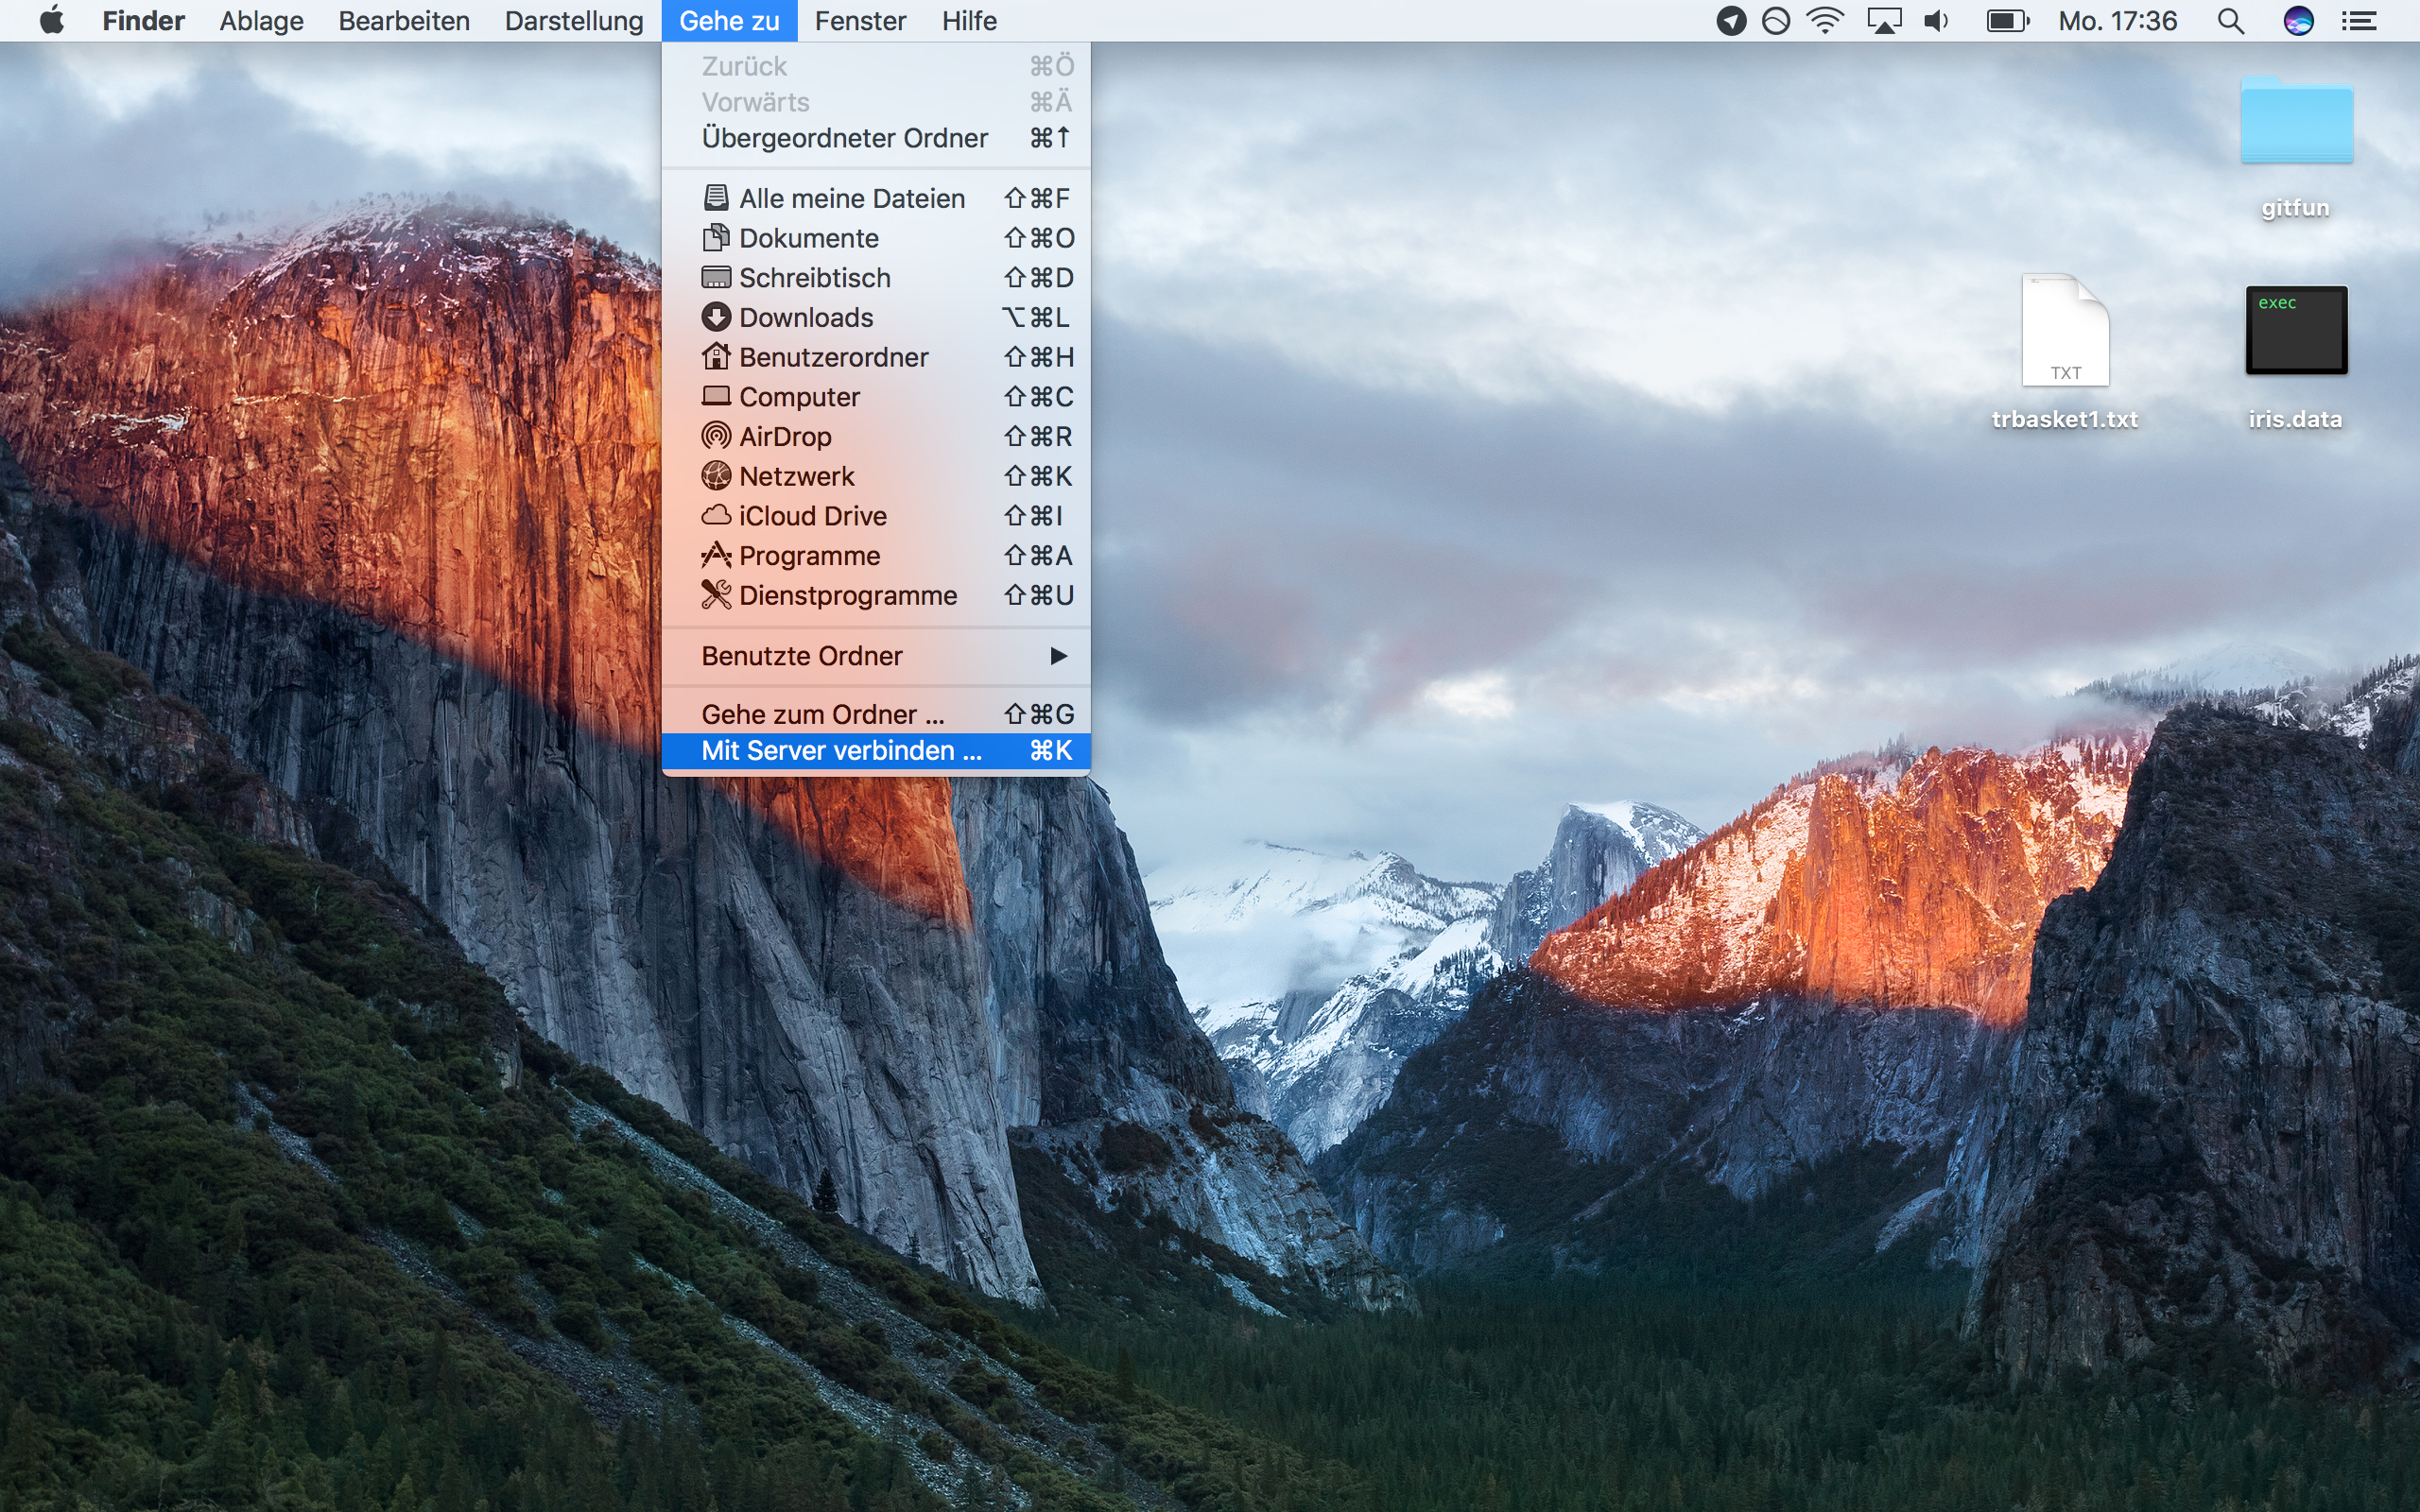Open battery status icon
The image size is (2420, 1512).
[2006, 20]
